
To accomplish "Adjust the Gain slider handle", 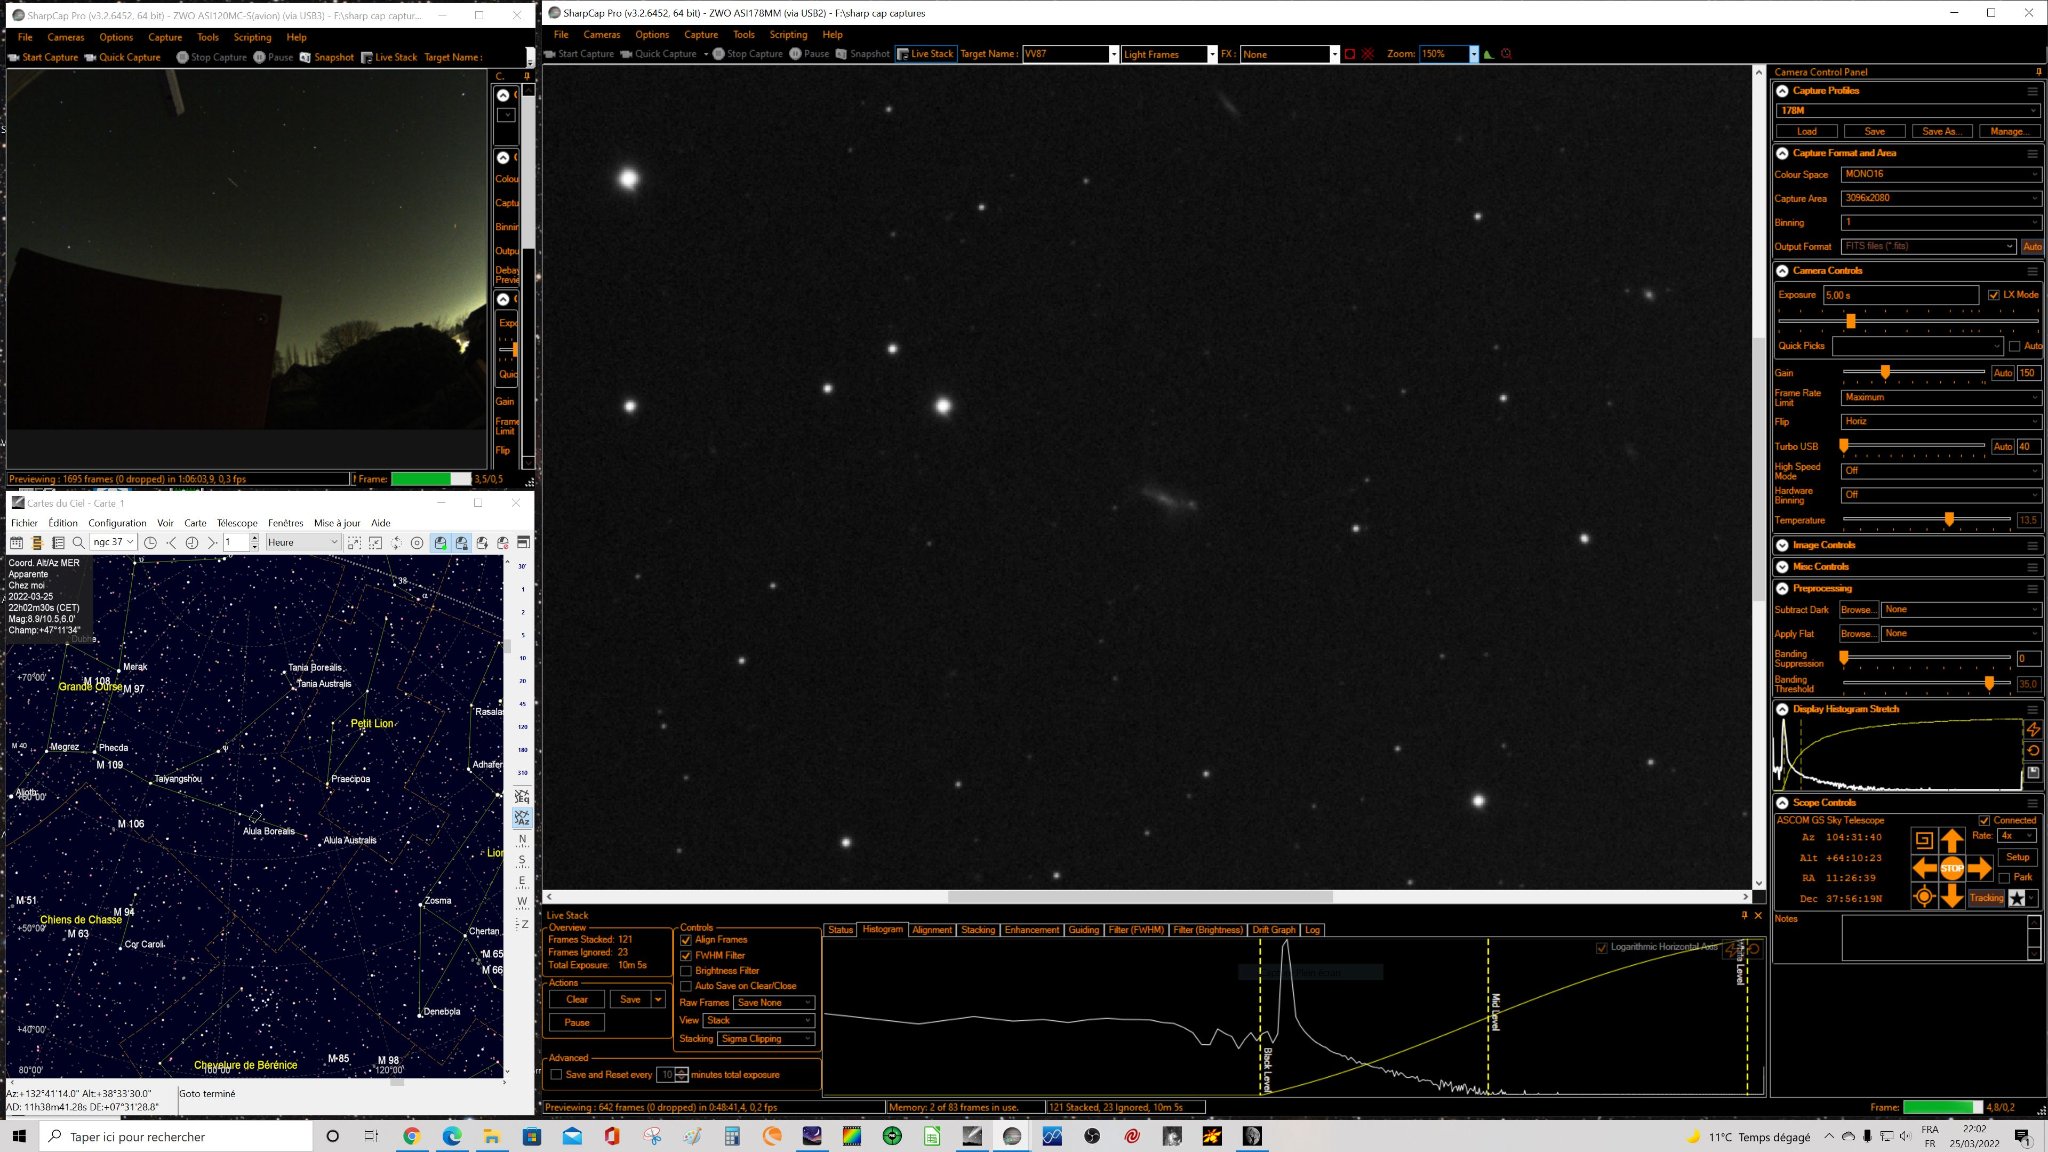I will pyautogui.click(x=1885, y=372).
